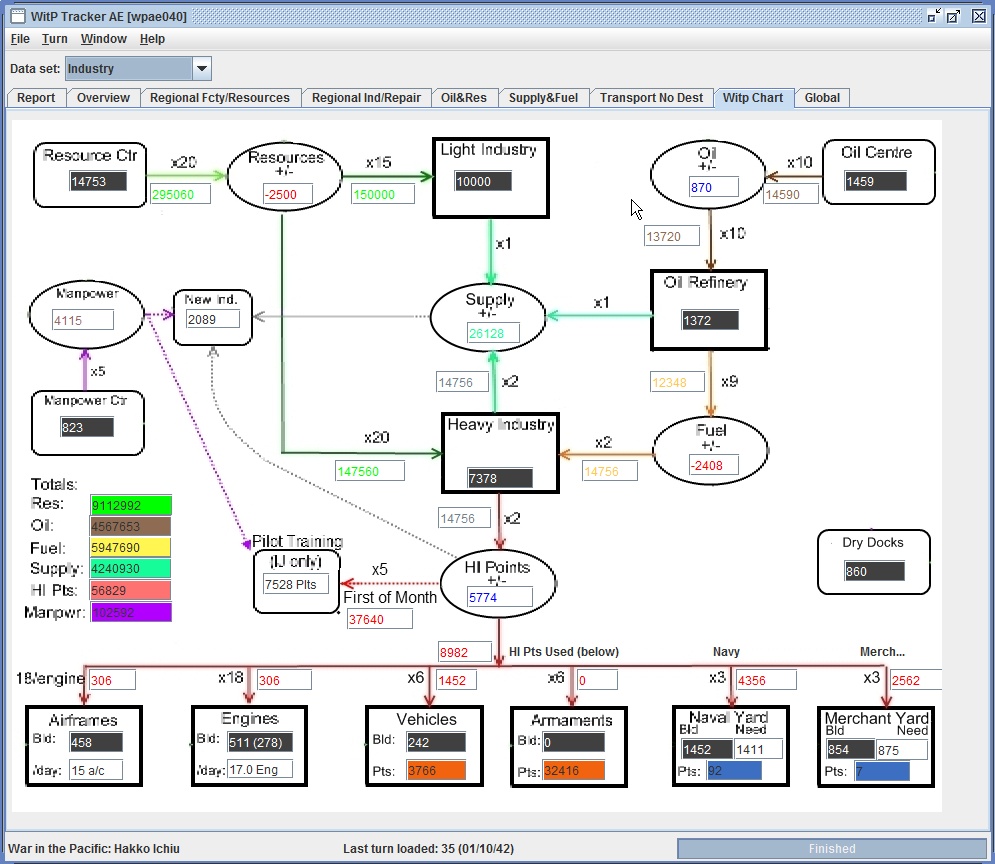Open the Help menu
The image size is (995, 864).
(152, 39)
